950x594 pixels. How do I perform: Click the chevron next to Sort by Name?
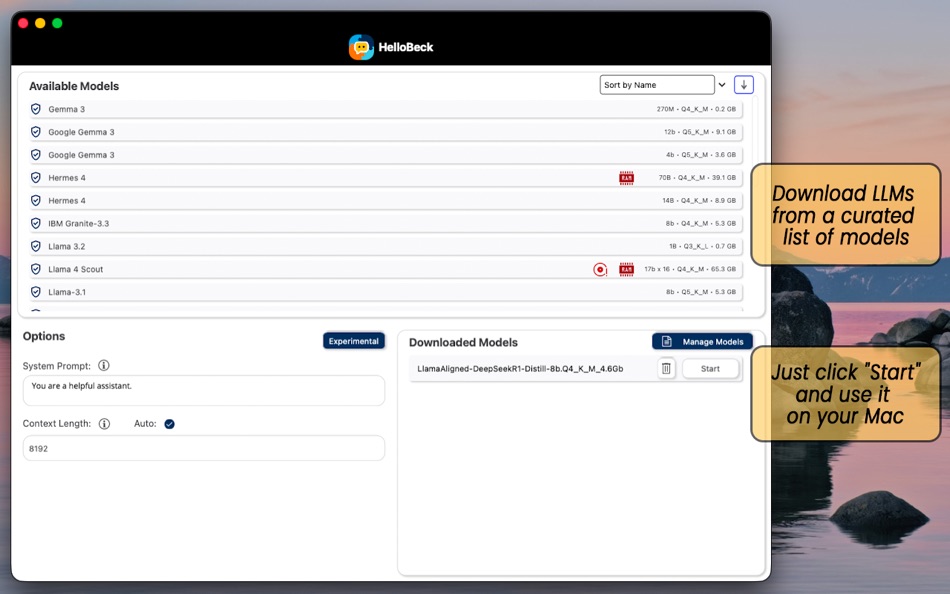tap(722, 84)
